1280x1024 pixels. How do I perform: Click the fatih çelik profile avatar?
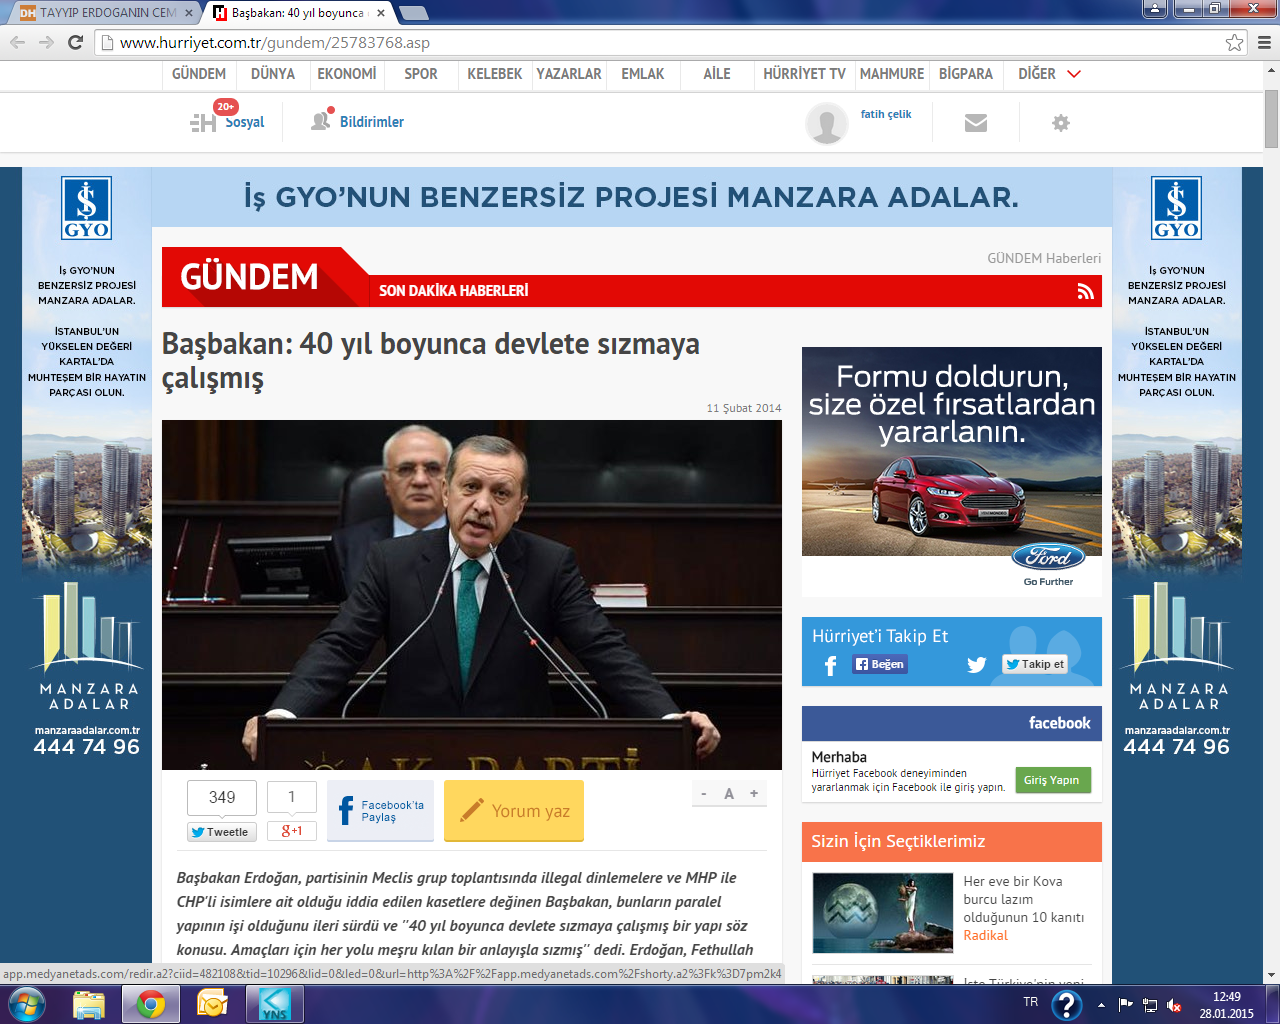point(827,123)
